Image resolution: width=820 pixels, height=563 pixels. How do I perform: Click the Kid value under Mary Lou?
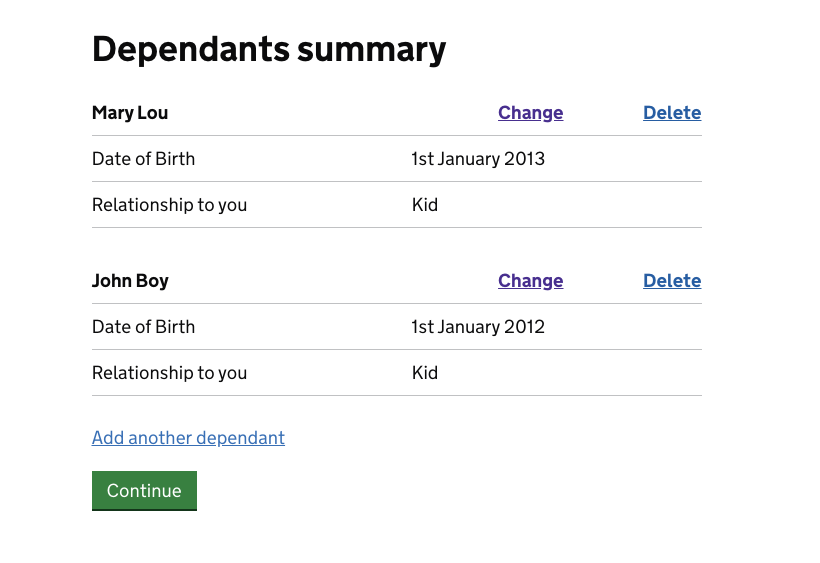click(x=425, y=205)
